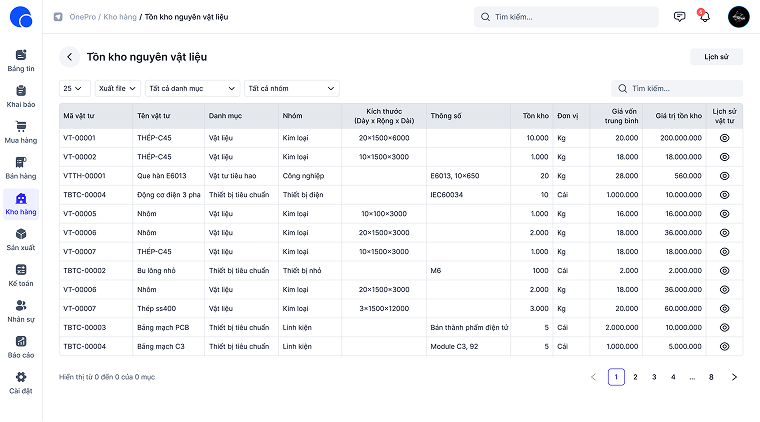Go to page 2 of the table
The height and width of the screenshot is (422, 760).
coord(635,377)
